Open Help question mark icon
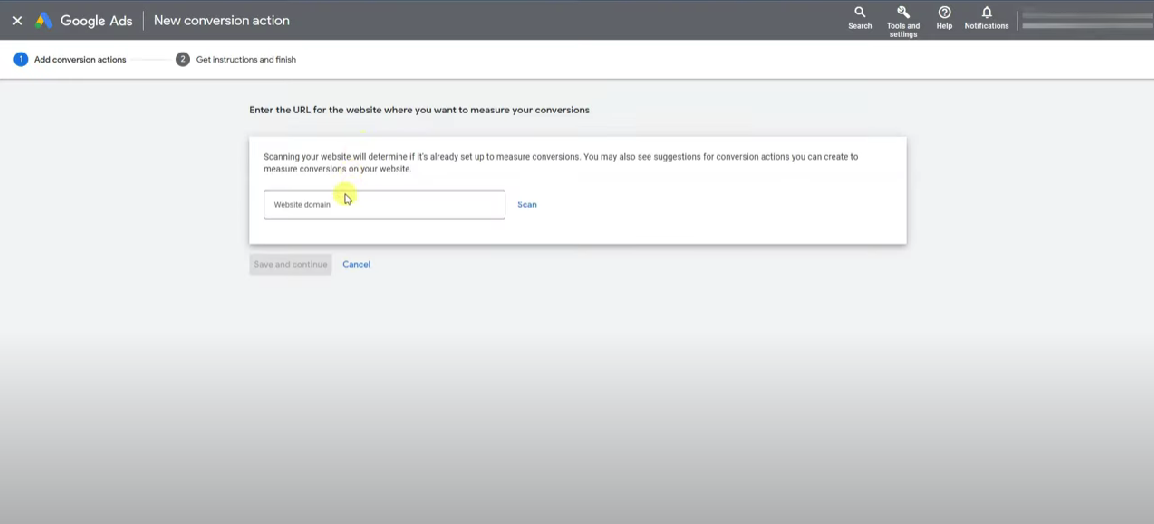Viewport: 1154px width, 524px height. (944, 12)
